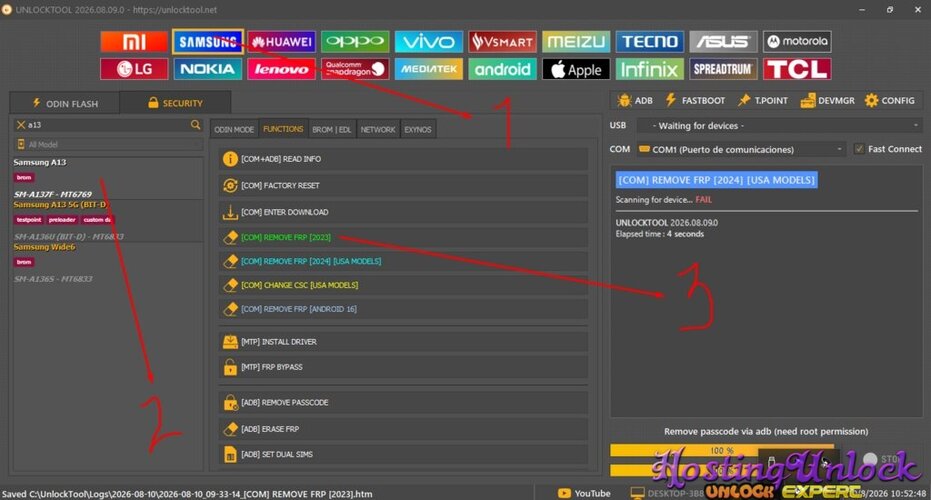This screenshot has width=931, height=500.
Task: Select the Tecno brand logo
Action: point(650,42)
